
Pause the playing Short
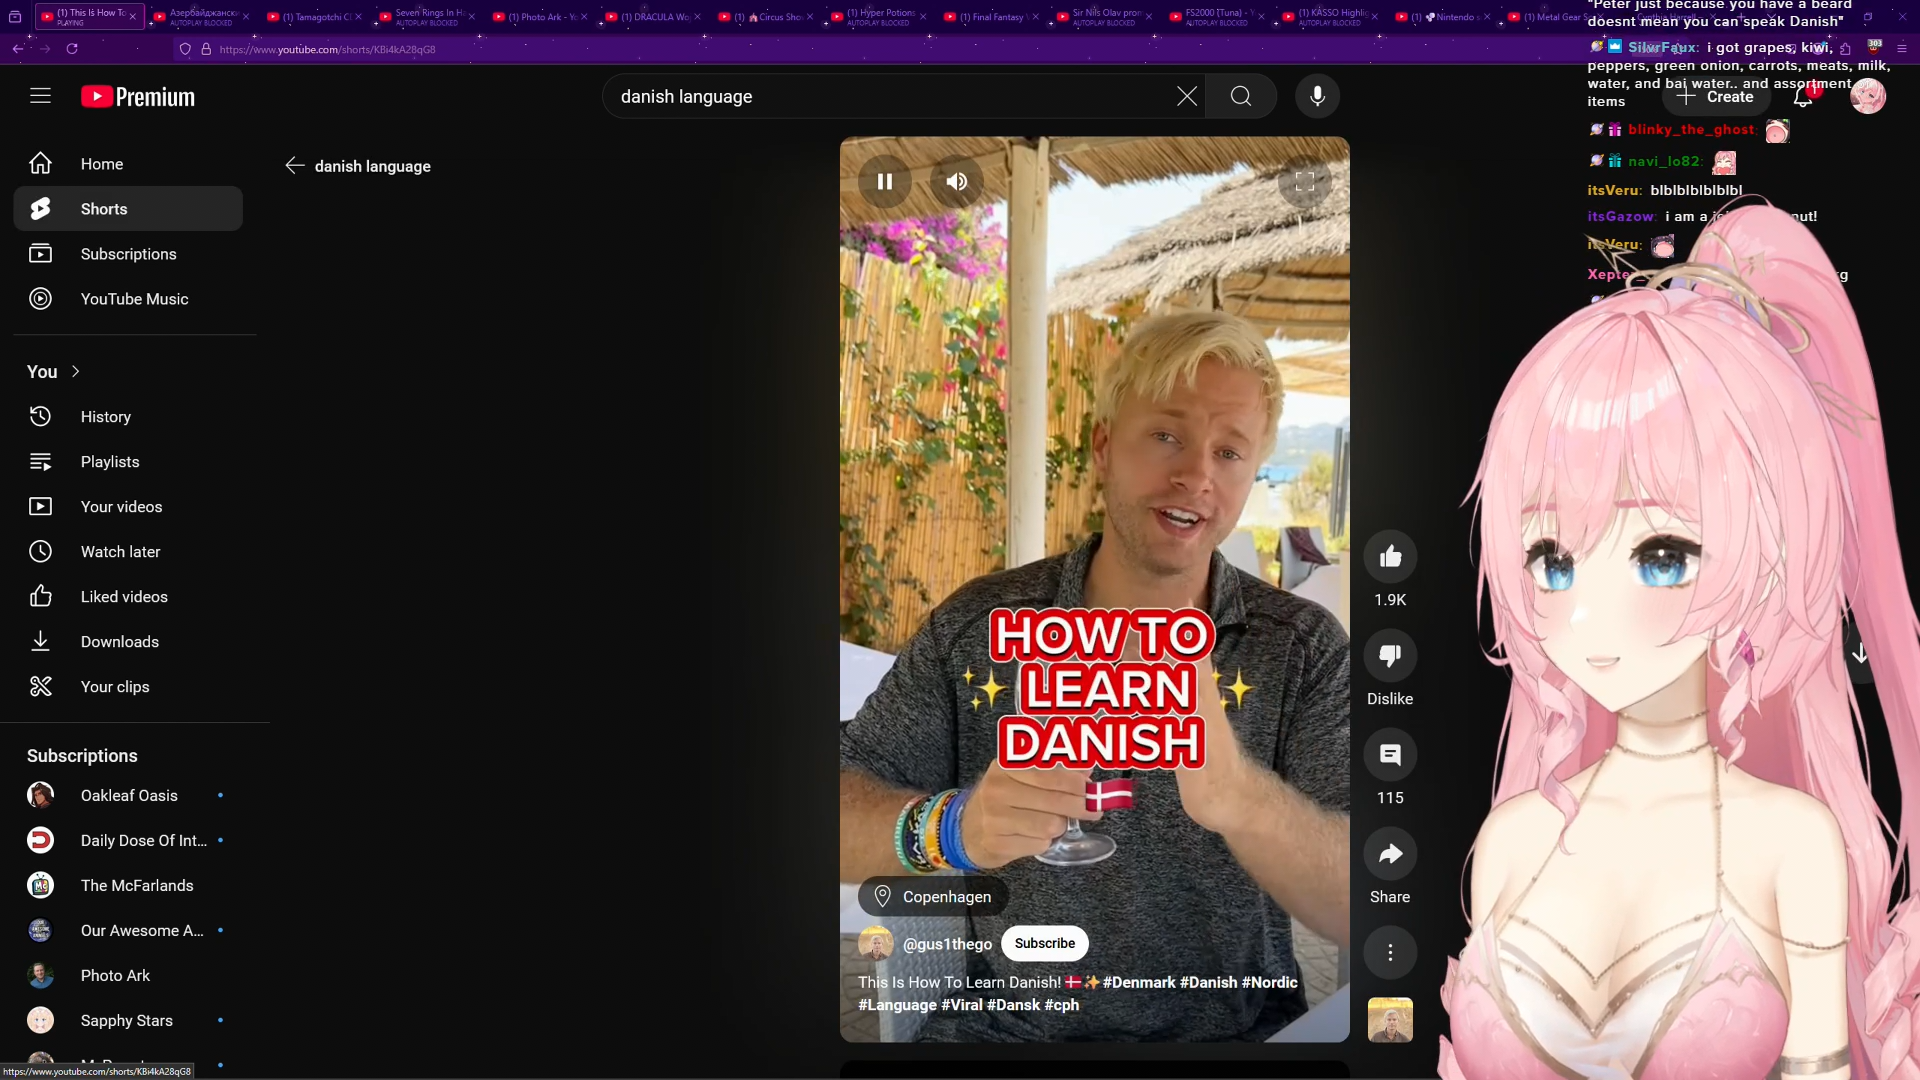coord(884,181)
